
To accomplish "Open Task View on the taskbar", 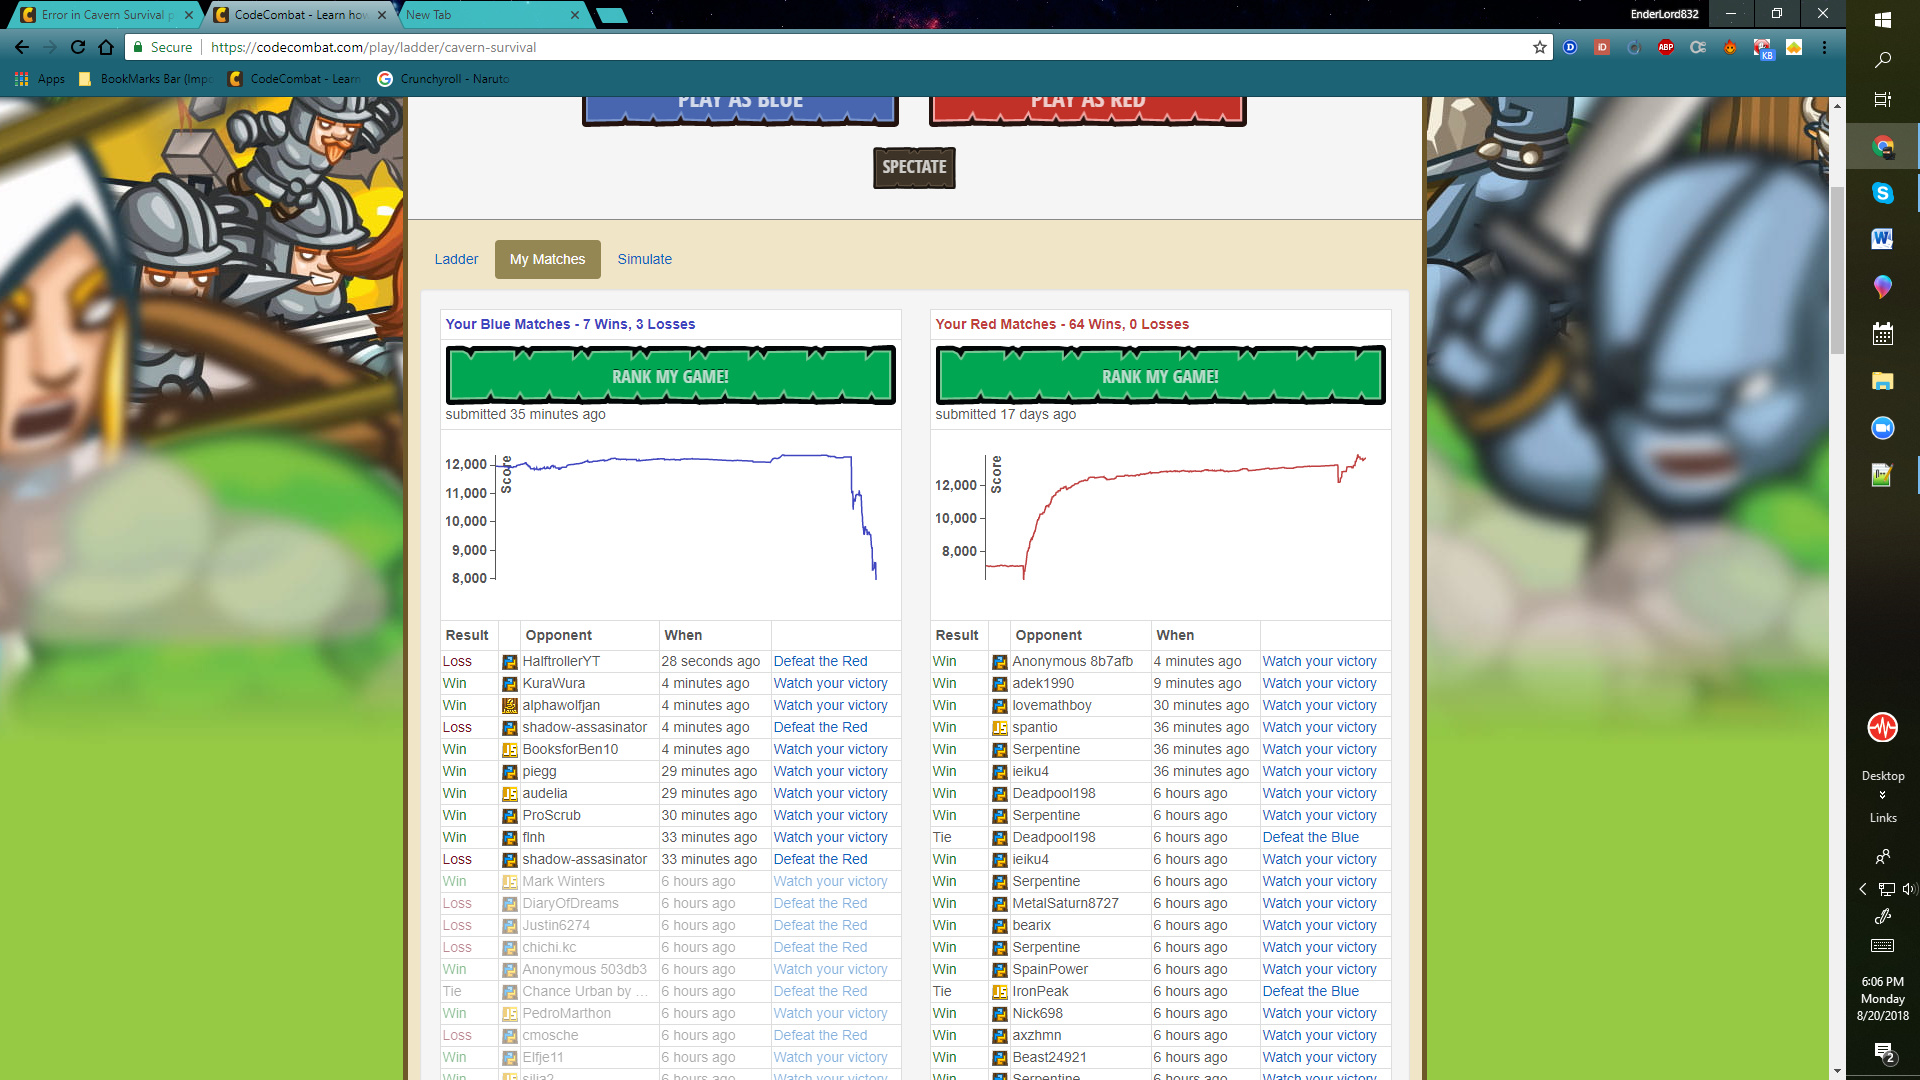I will [1883, 99].
